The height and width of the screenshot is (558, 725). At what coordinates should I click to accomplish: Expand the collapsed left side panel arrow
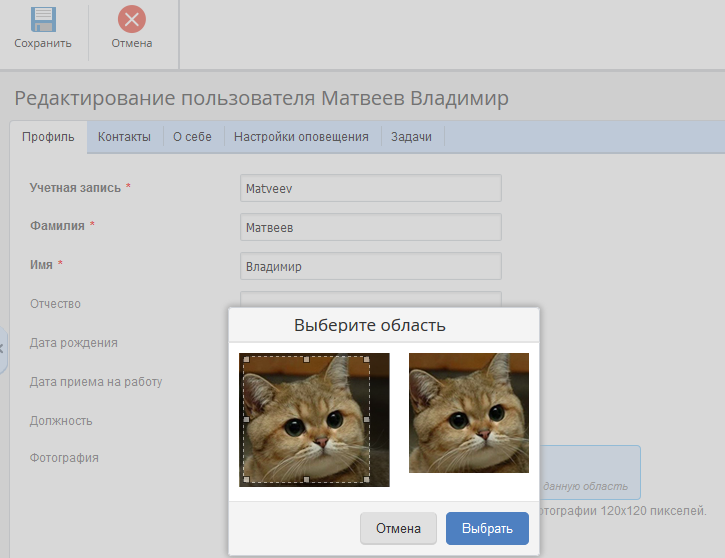tap(3, 348)
